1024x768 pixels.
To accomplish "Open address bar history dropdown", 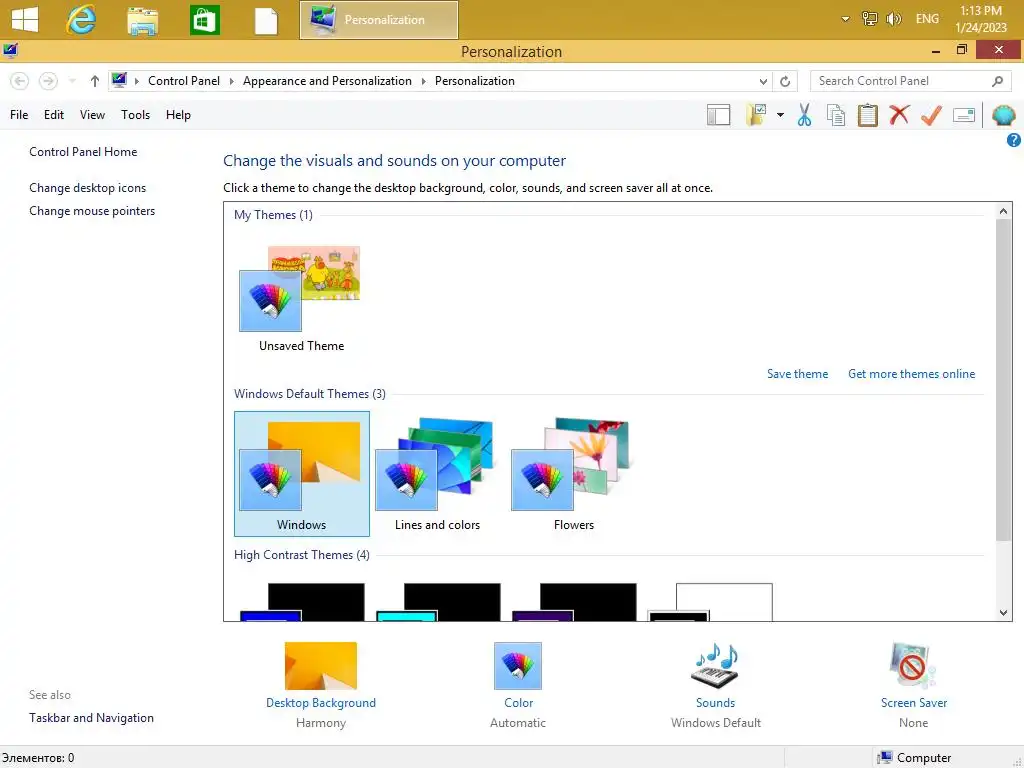I will (x=763, y=82).
